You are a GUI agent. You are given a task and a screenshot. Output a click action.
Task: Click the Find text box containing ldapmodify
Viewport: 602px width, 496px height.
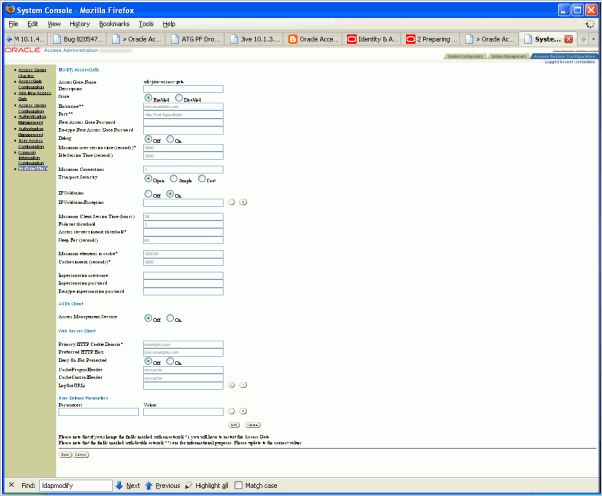click(x=76, y=485)
